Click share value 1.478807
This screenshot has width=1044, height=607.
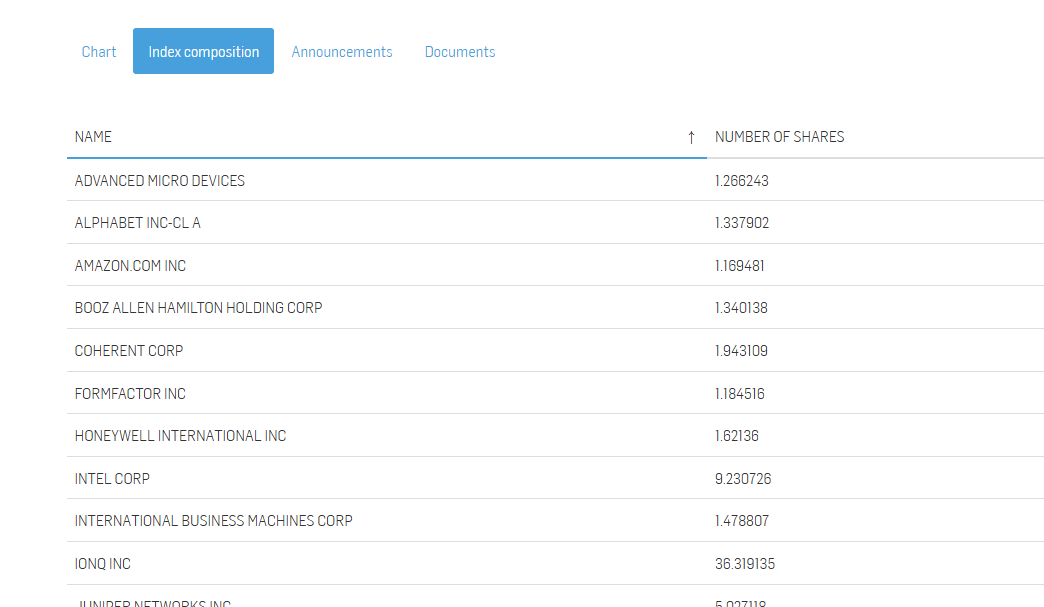[x=742, y=521]
